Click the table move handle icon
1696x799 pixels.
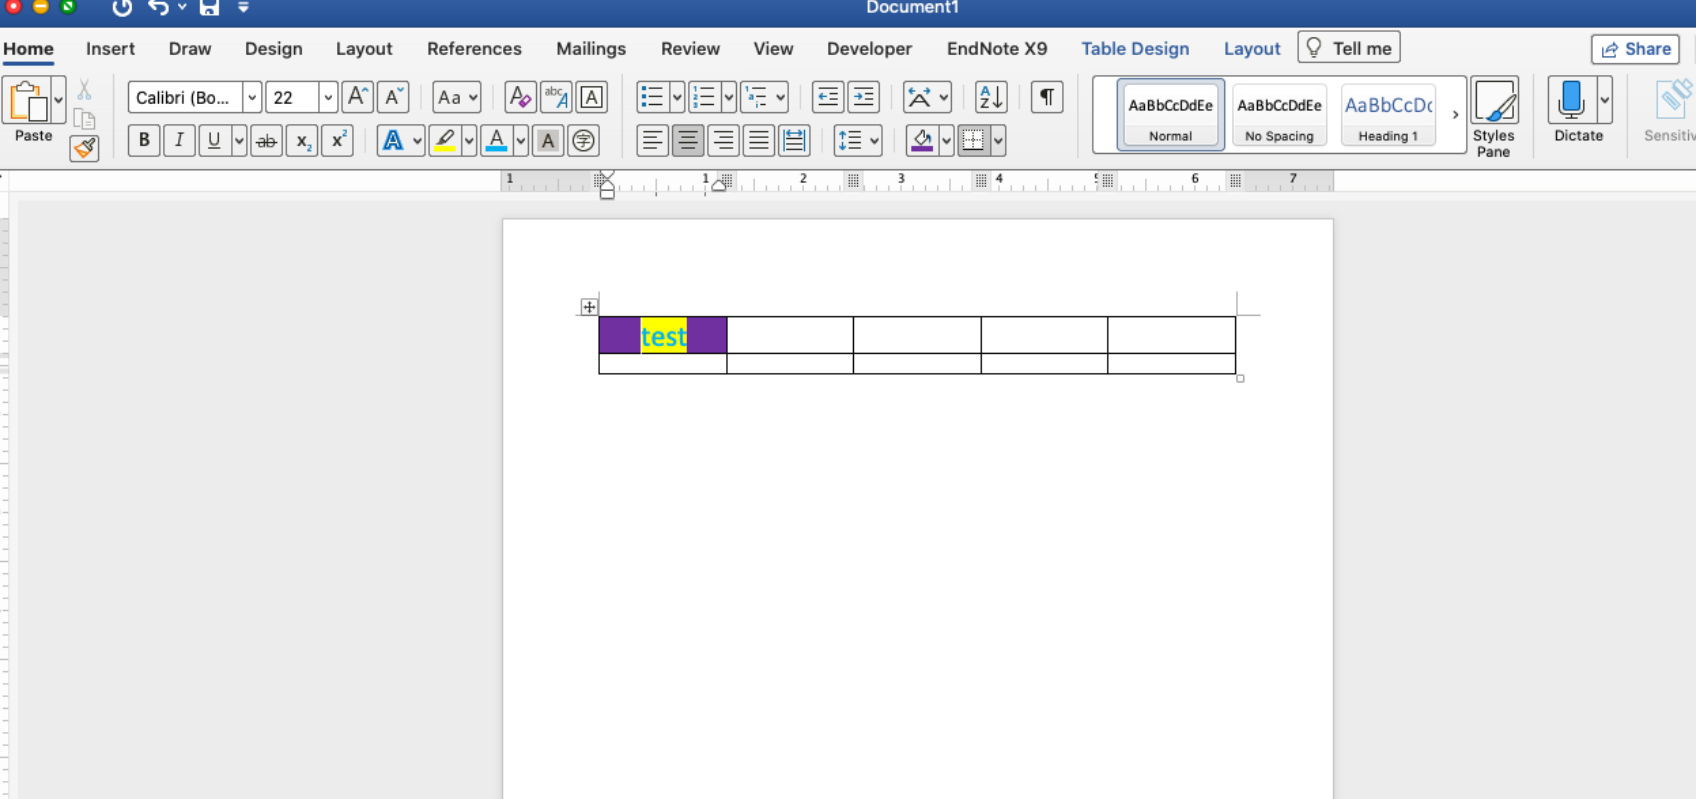589,307
